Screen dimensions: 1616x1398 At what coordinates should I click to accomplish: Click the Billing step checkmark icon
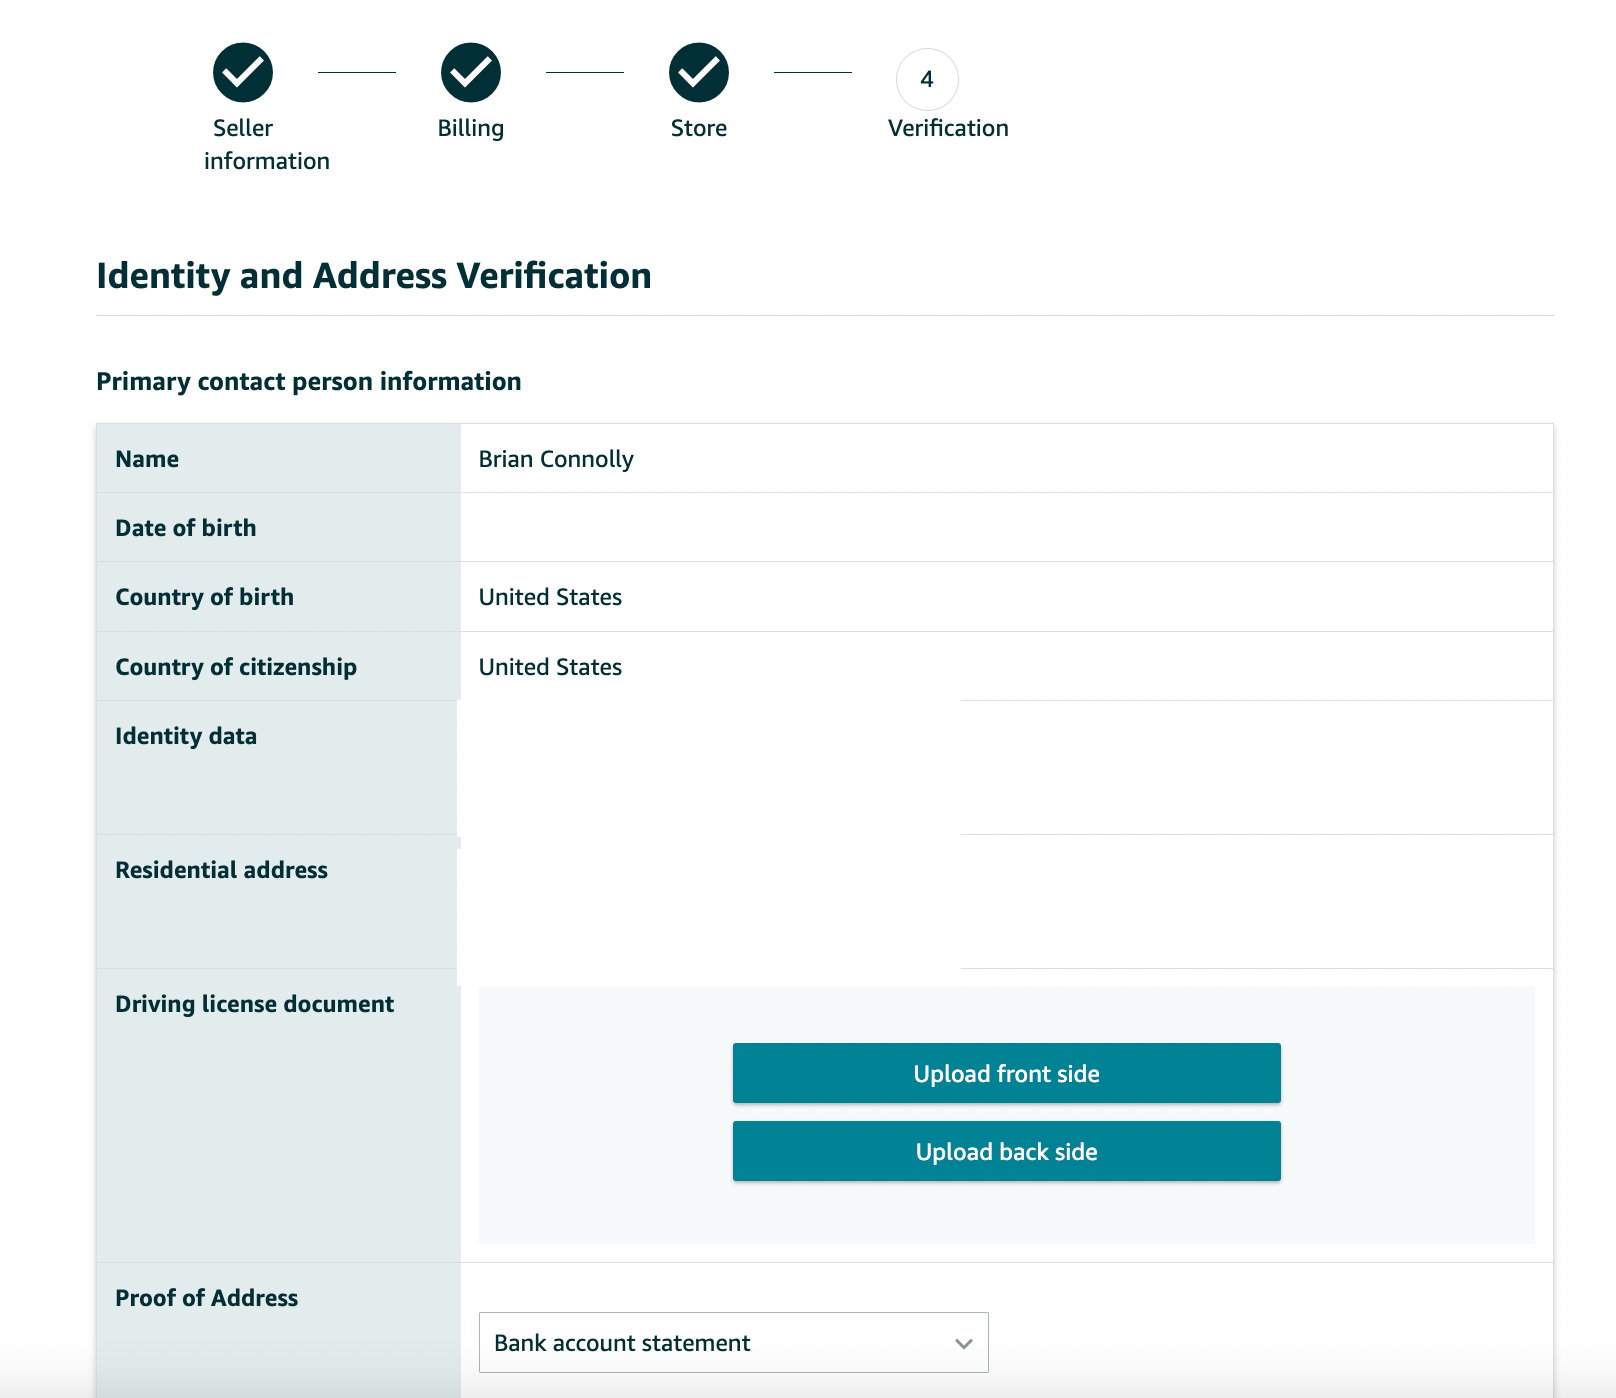coord(471,72)
